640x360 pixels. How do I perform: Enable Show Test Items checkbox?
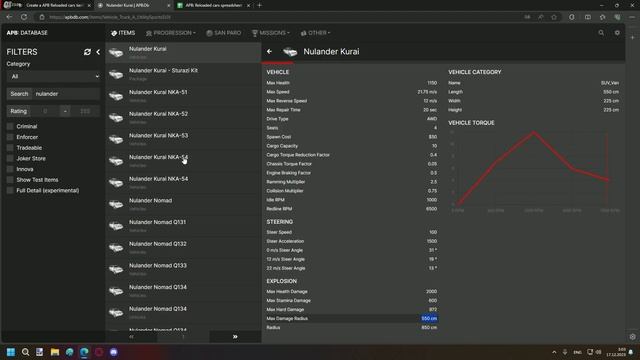click(10, 180)
